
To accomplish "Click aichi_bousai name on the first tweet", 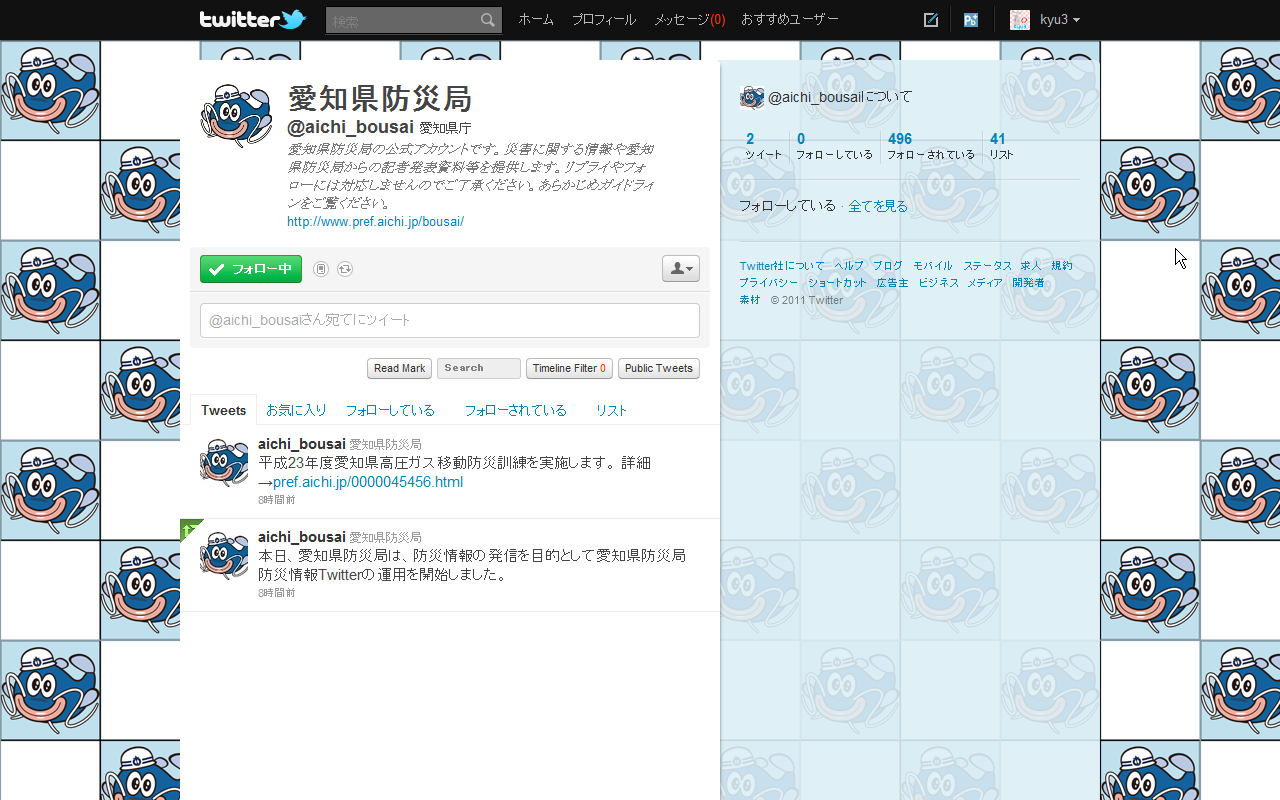I will point(302,443).
